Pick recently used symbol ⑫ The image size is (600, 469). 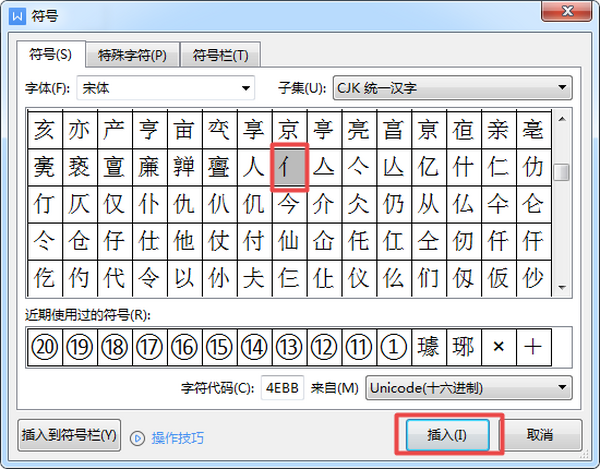[x=324, y=347]
